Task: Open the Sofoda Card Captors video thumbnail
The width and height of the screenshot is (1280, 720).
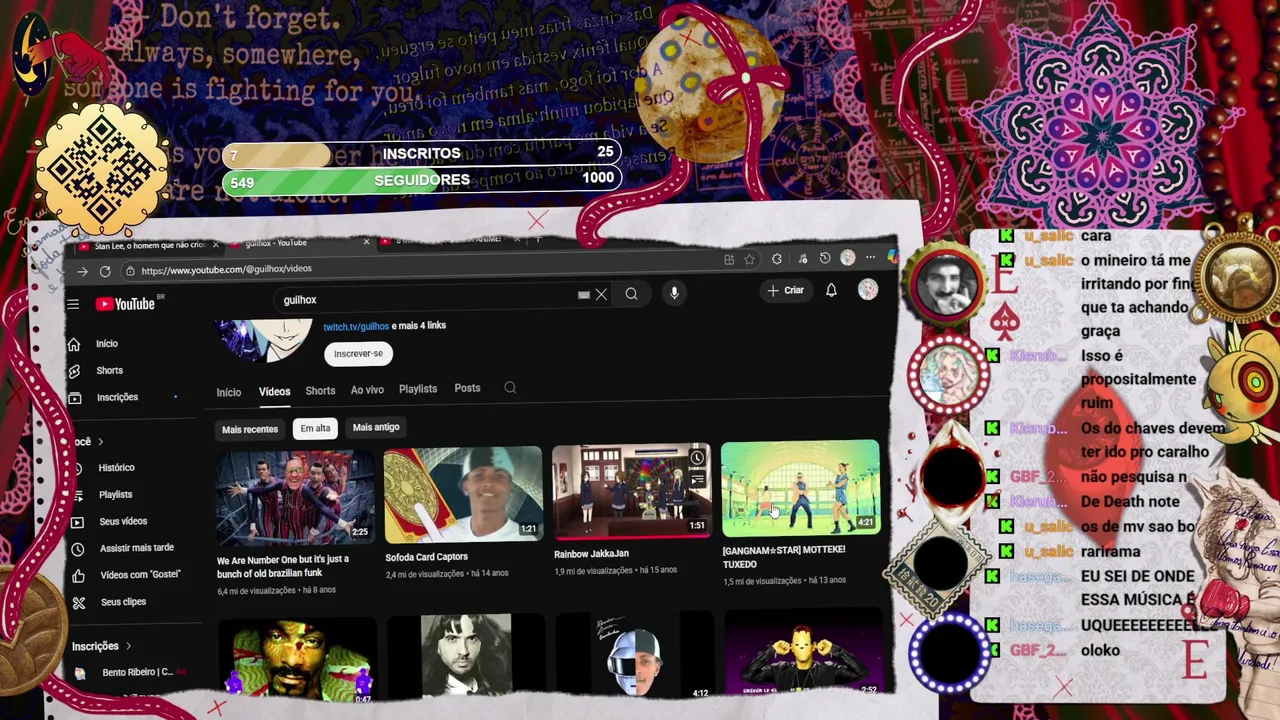Action: [x=463, y=494]
